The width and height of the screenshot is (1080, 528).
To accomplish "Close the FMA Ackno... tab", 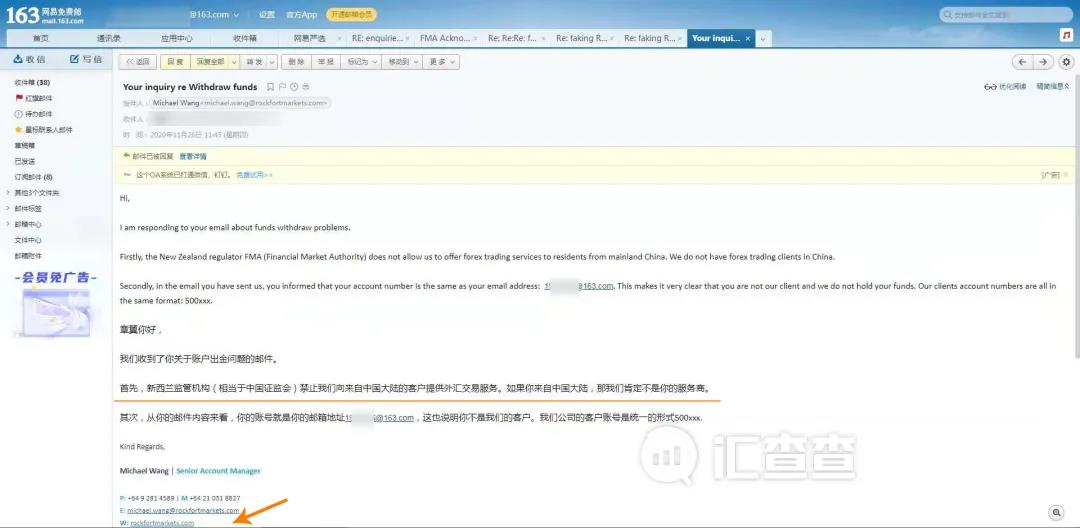I will (x=476, y=39).
